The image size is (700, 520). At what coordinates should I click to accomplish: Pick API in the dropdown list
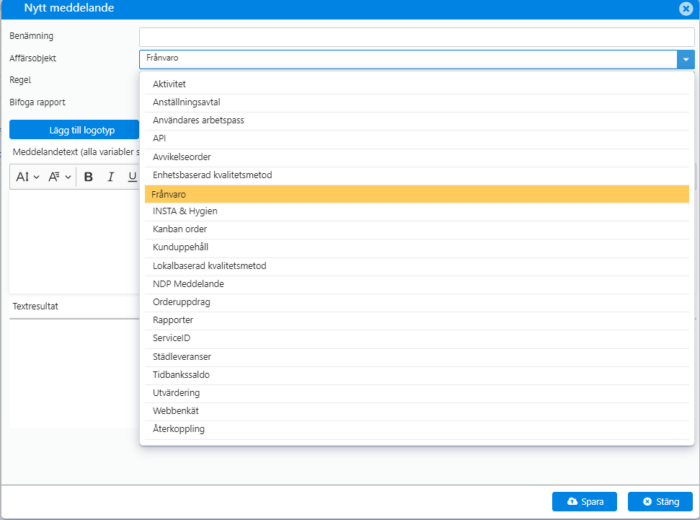(417, 139)
